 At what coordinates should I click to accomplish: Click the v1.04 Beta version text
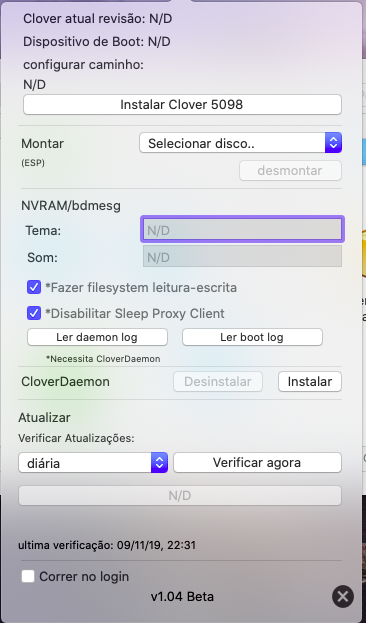182,596
